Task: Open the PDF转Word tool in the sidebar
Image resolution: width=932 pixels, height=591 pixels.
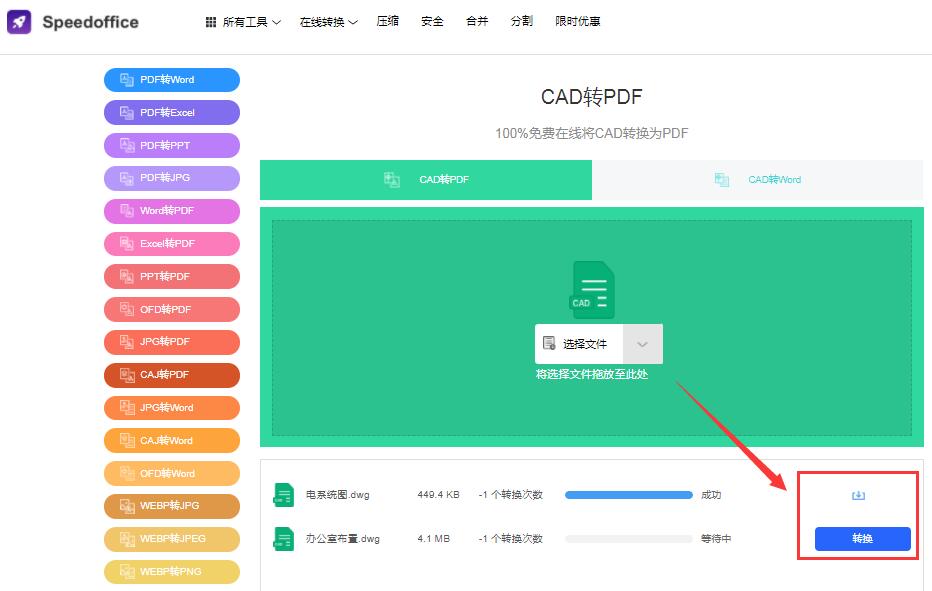Action: pyautogui.click(x=172, y=80)
